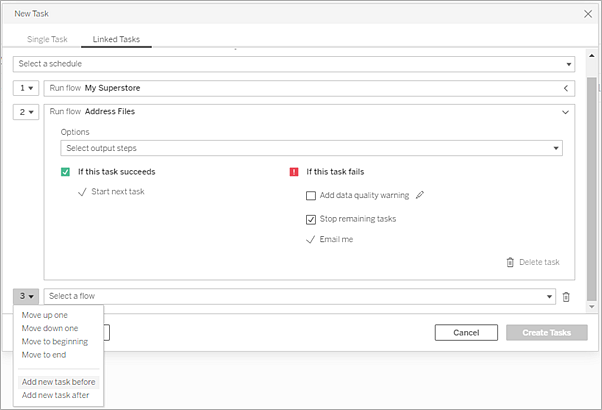This screenshot has width=602, height=410.
Task: Click the scrollbar down arrow
Action: pyautogui.click(x=592, y=306)
